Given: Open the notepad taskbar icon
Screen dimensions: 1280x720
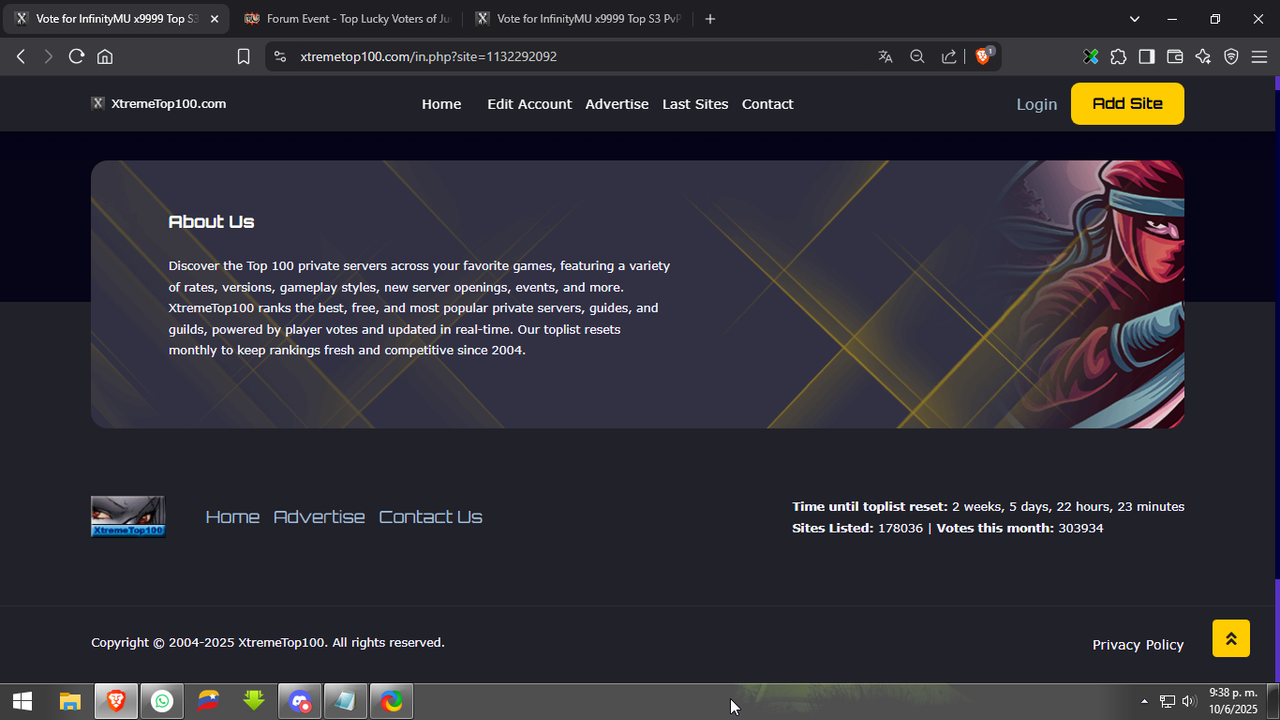Looking at the screenshot, I should (x=346, y=702).
